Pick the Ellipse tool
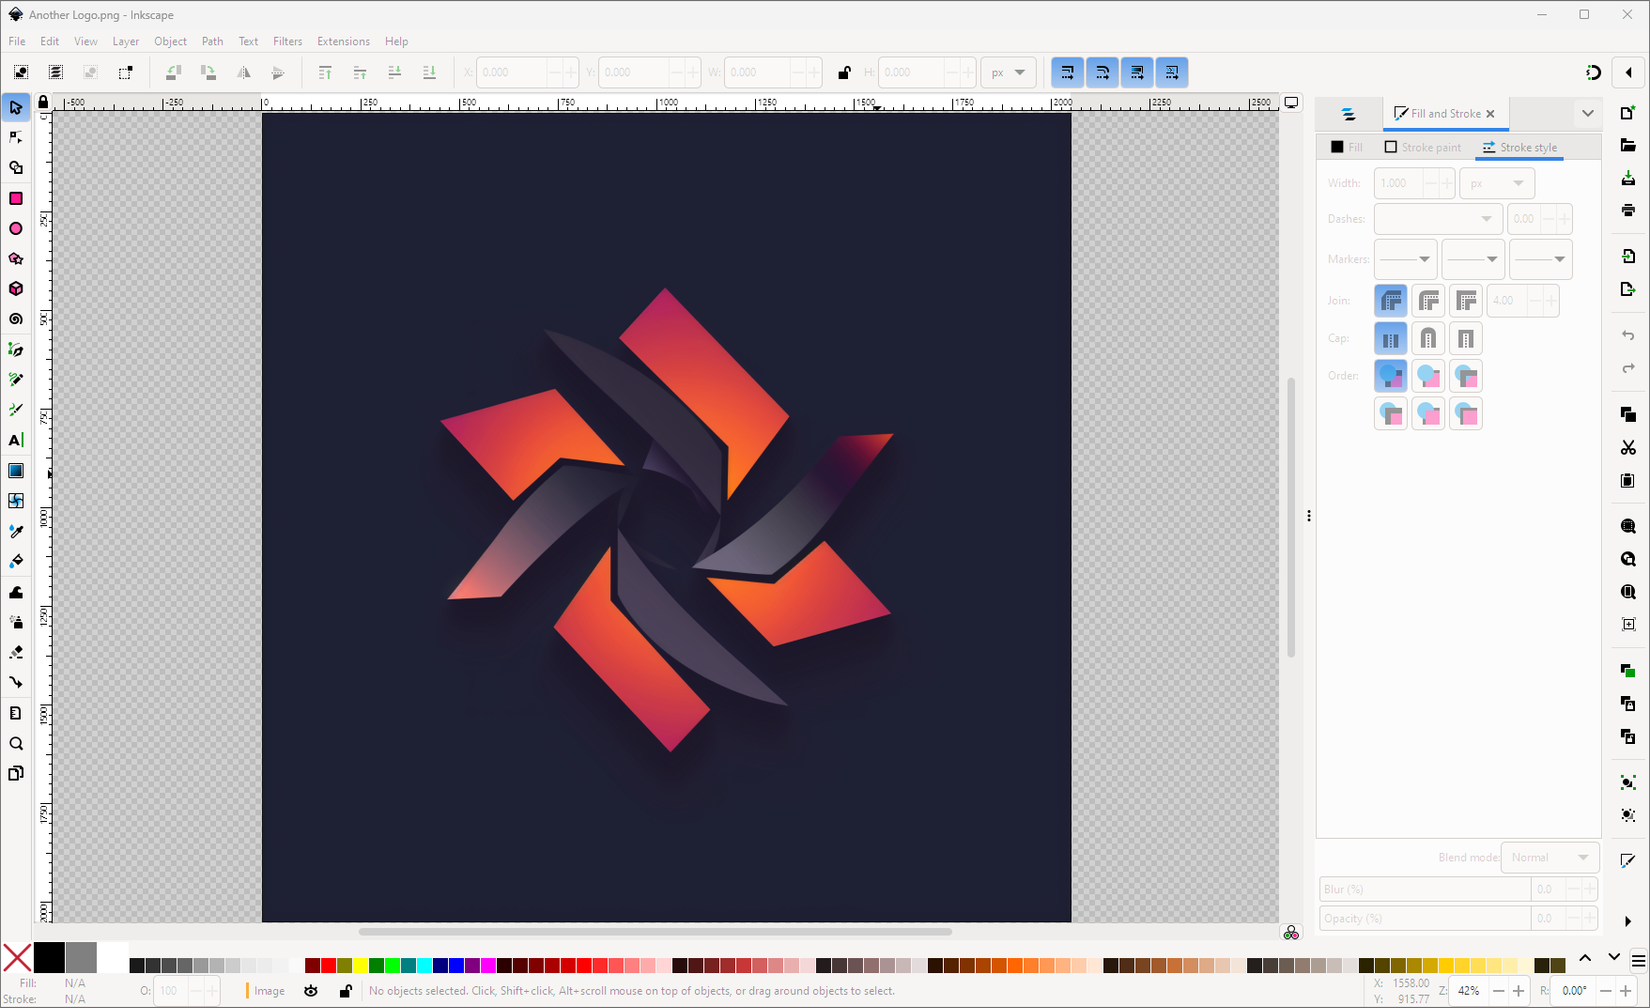1650x1008 pixels. (x=16, y=228)
